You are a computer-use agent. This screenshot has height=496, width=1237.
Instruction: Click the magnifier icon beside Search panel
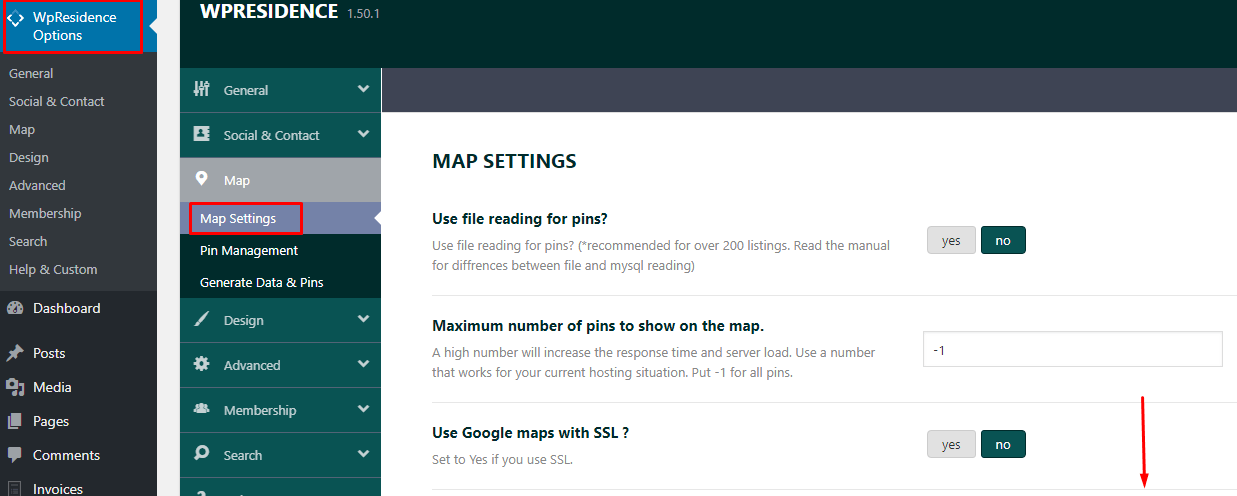tap(201, 454)
